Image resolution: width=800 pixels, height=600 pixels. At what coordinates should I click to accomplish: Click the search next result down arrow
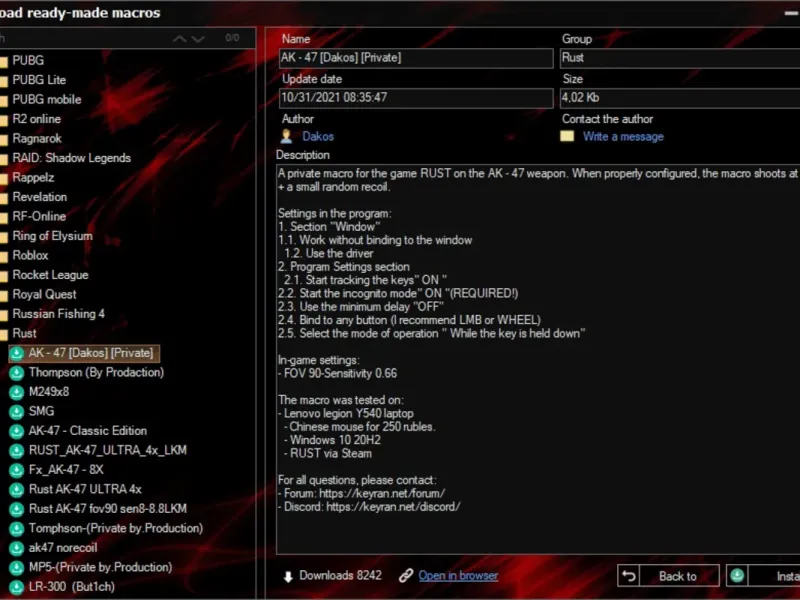[x=198, y=39]
